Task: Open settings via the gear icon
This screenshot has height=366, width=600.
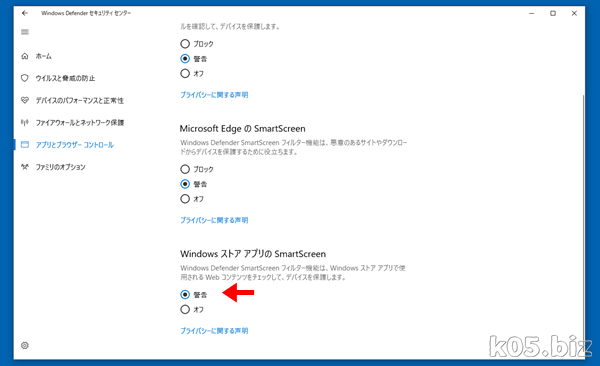Action: [x=25, y=345]
